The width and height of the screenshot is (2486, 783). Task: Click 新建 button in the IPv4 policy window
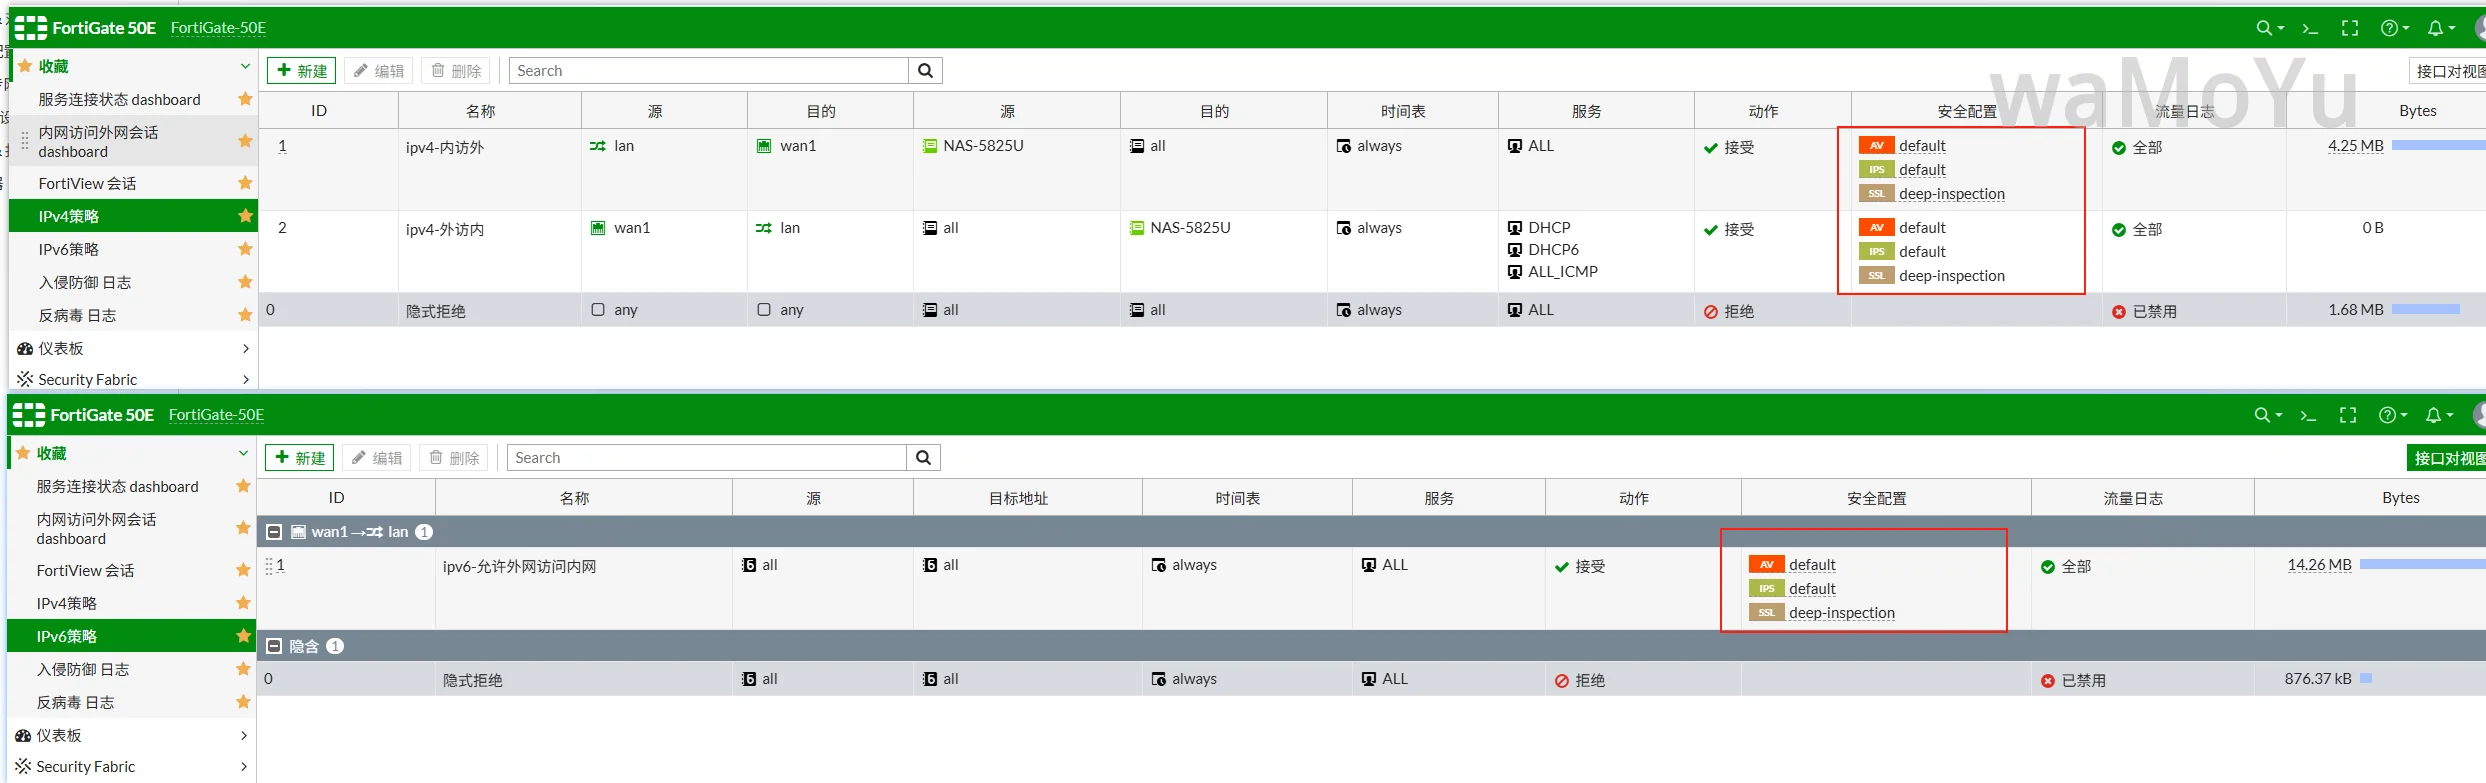pos(301,71)
